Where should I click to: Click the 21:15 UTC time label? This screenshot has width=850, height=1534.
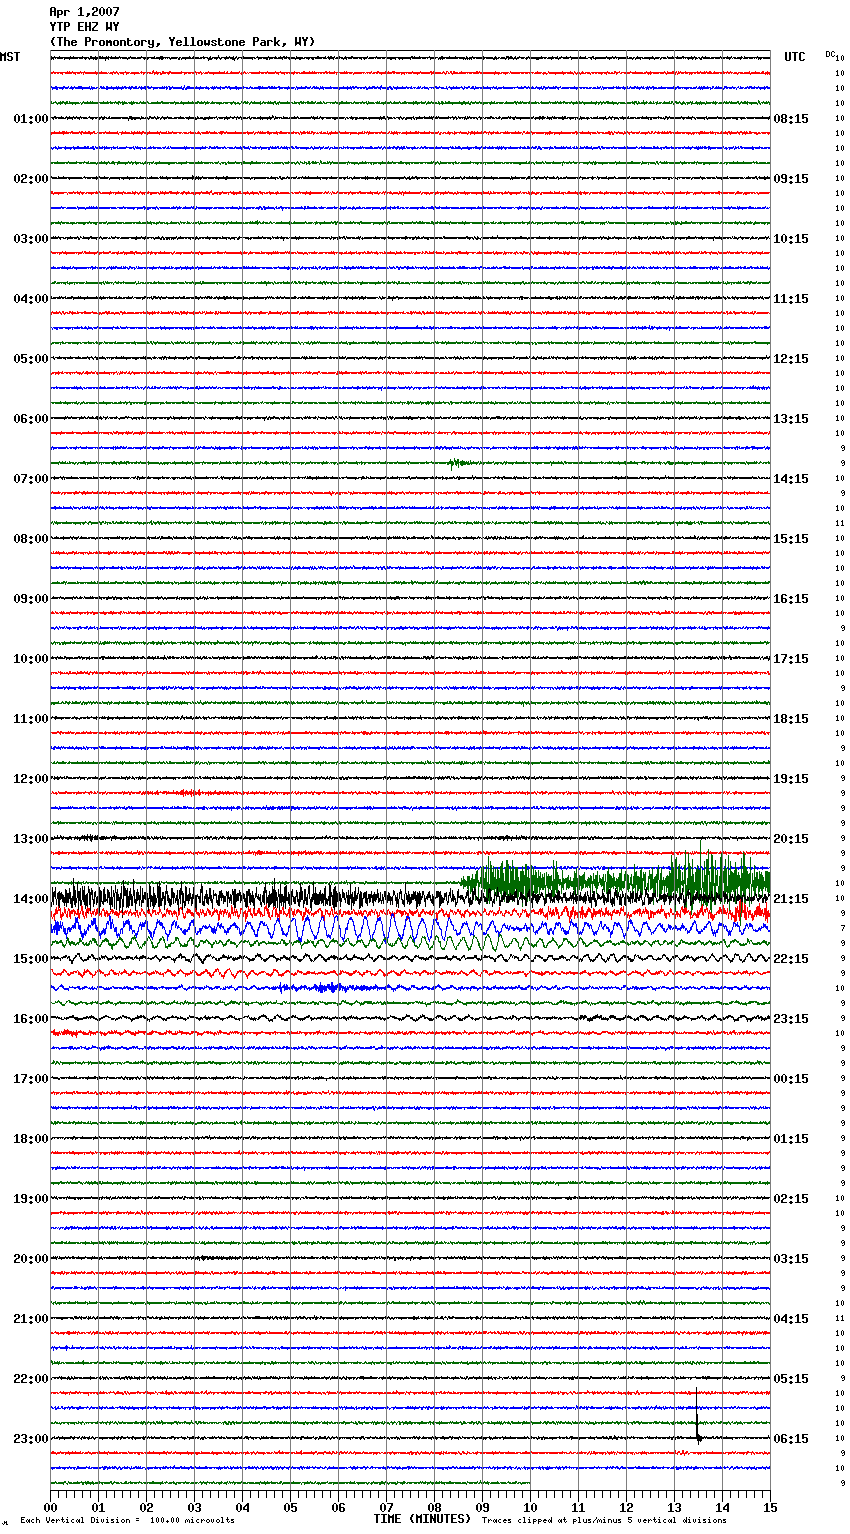(791, 899)
